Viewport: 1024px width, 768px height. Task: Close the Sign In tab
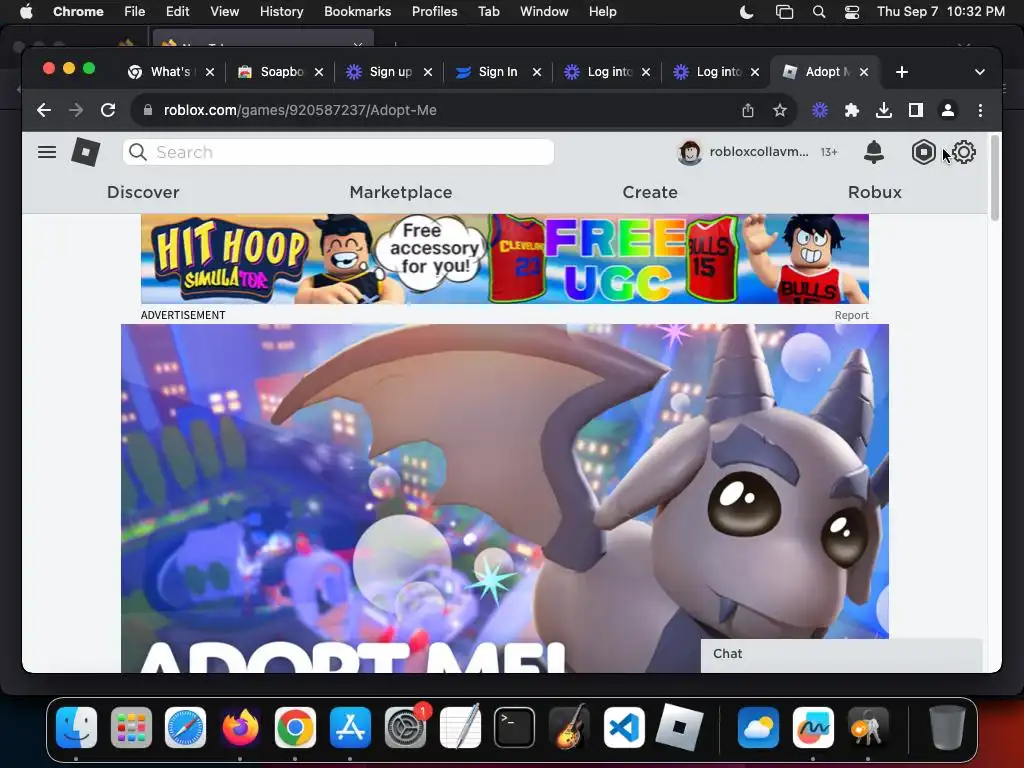coord(537,72)
